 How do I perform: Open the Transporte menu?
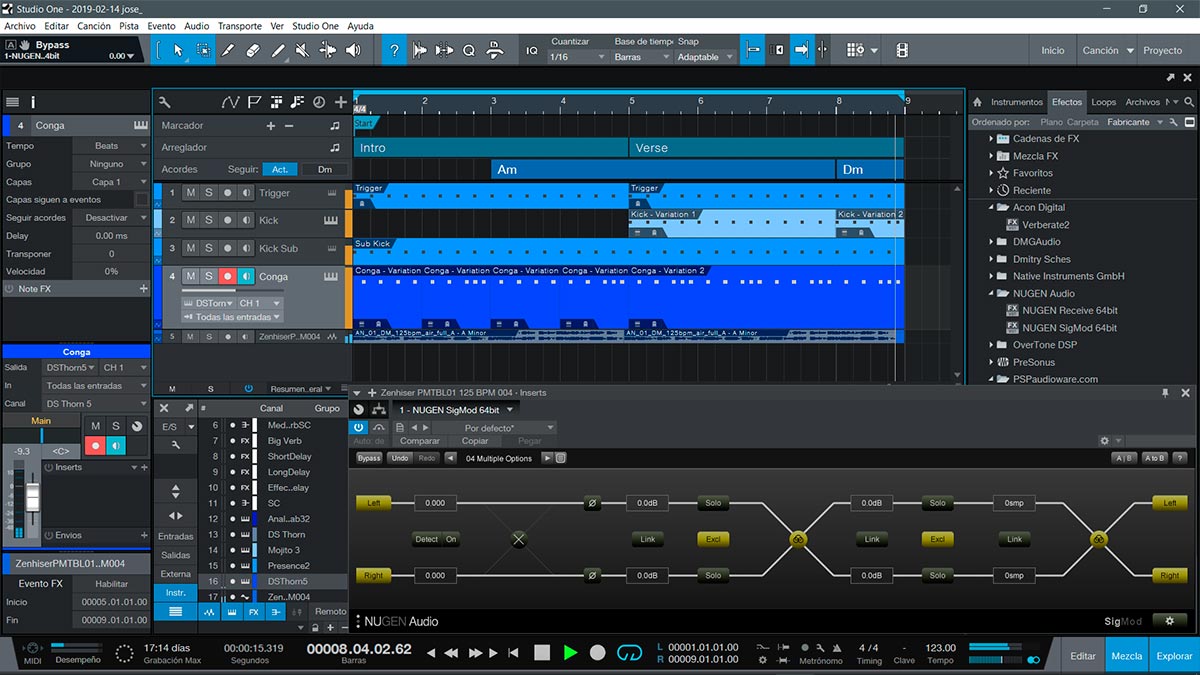click(x=240, y=26)
